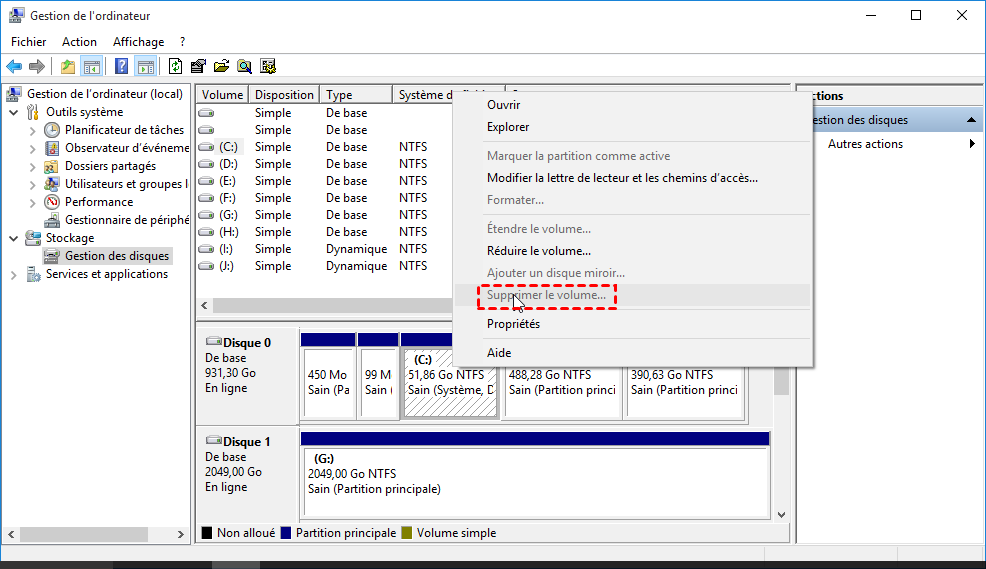Click the Performance gauge icon
The height and width of the screenshot is (569, 986).
52,202
